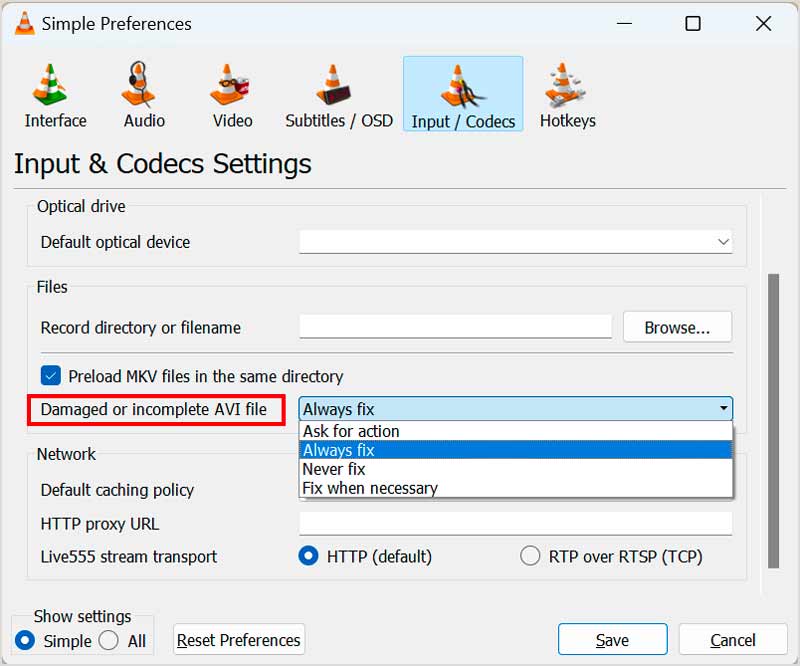The height and width of the screenshot is (666, 800).
Task: Choose RTP over RTSP (TCP) transport
Action: 530,556
